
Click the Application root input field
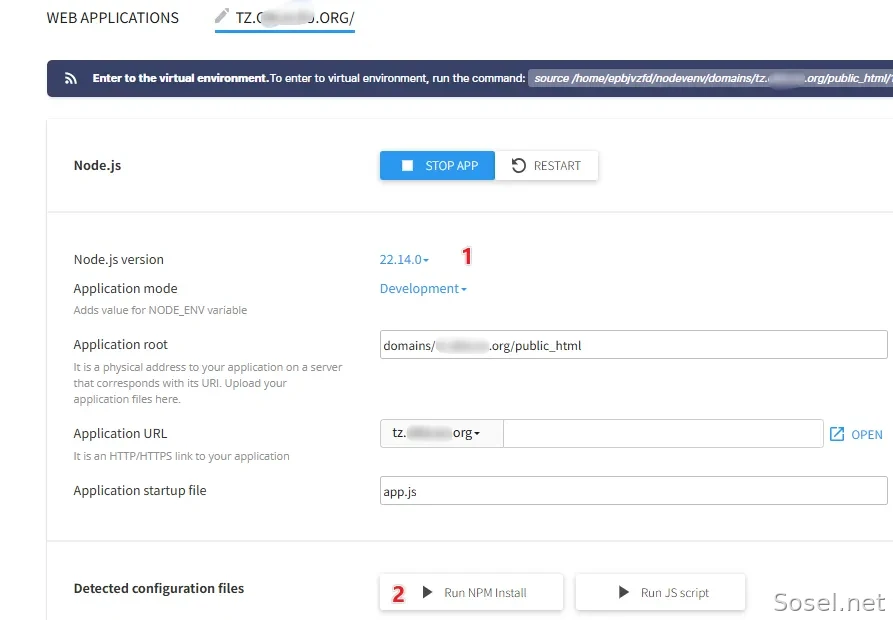(633, 345)
